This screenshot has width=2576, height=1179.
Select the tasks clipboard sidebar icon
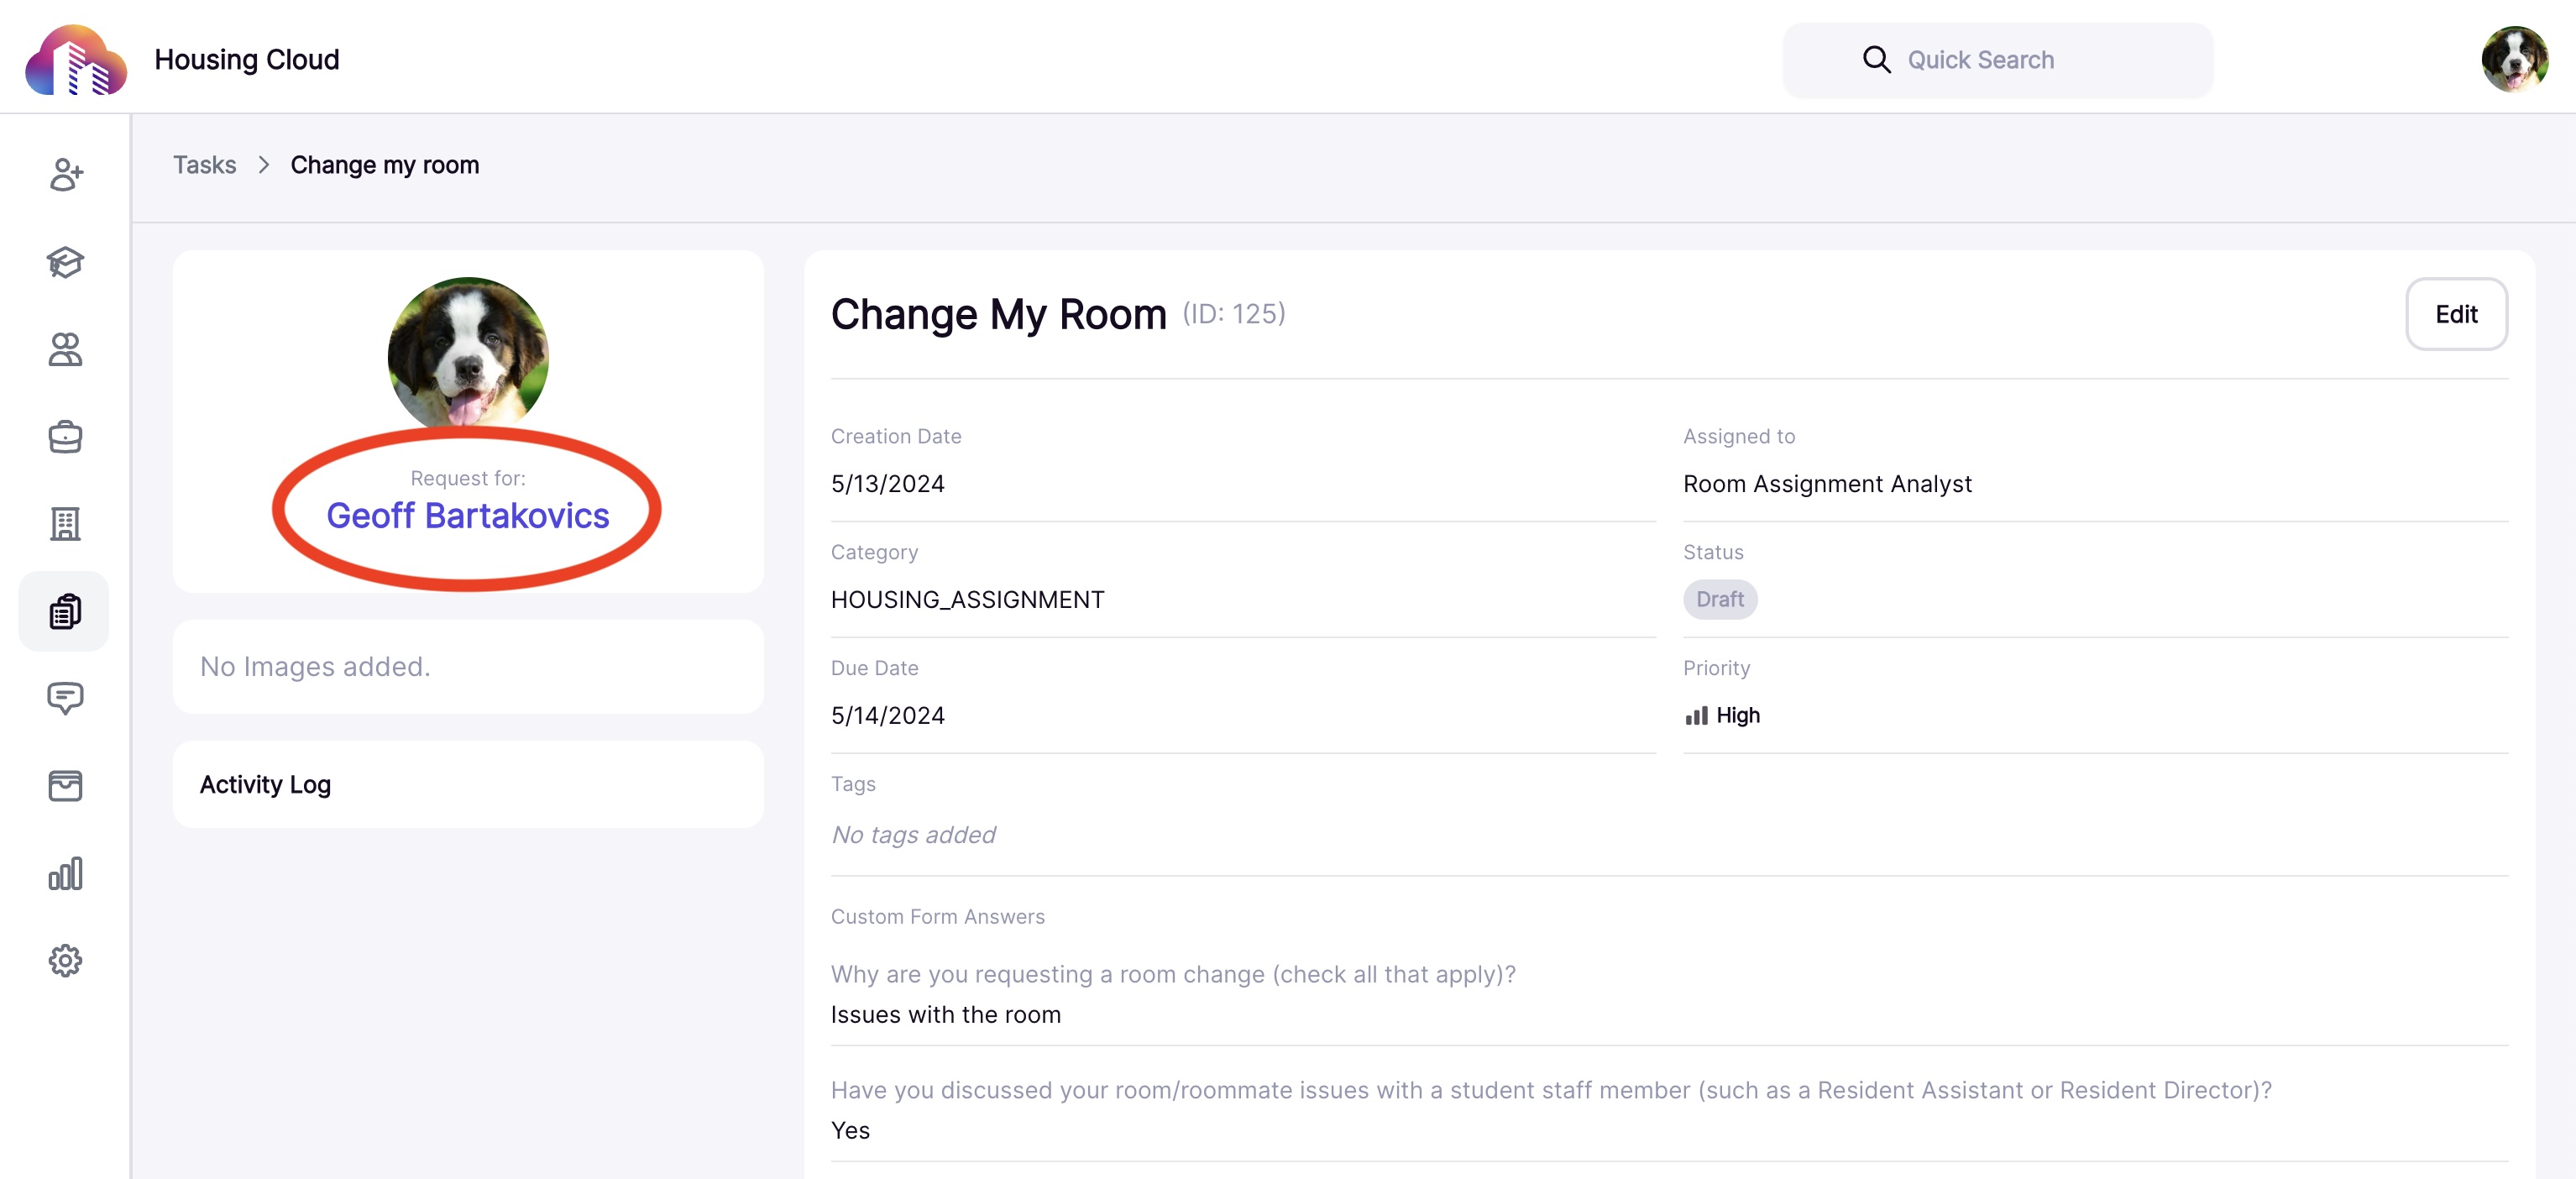point(65,611)
